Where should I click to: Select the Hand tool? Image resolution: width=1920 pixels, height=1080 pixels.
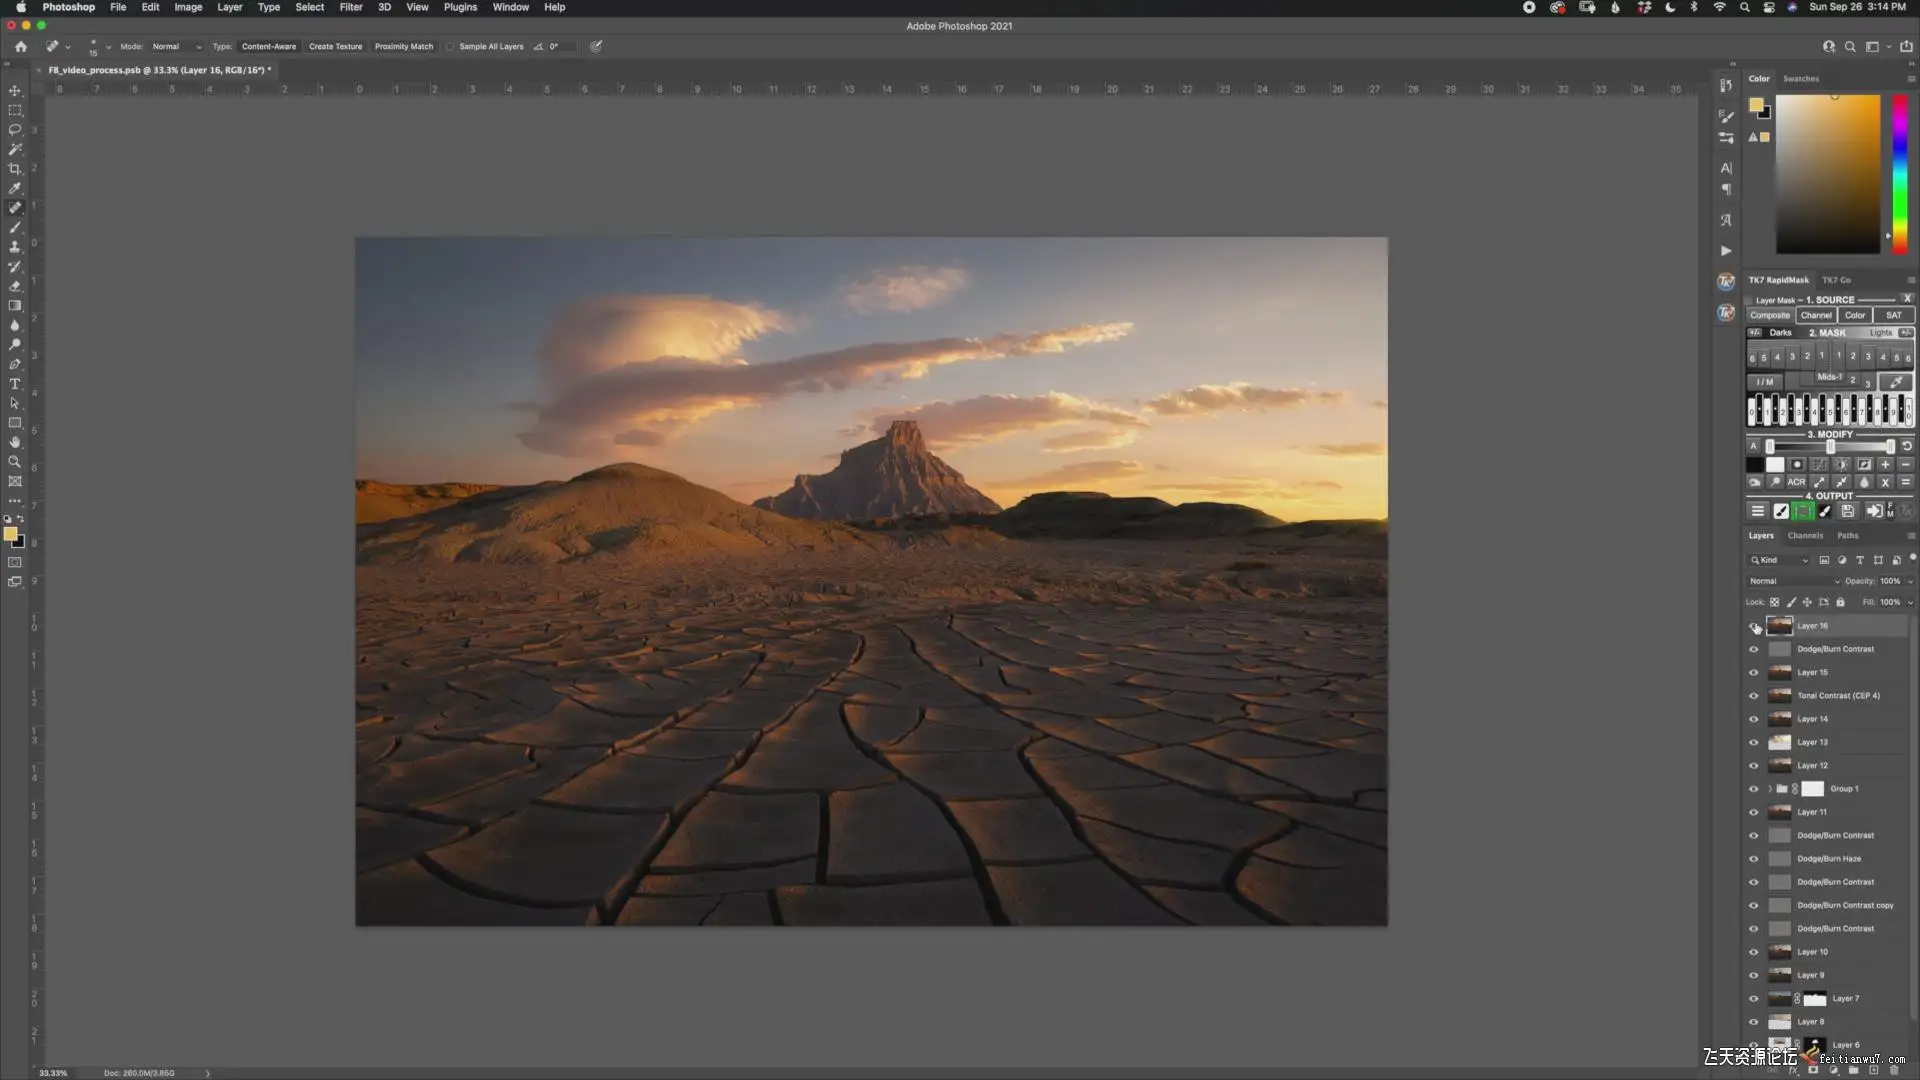[15, 442]
